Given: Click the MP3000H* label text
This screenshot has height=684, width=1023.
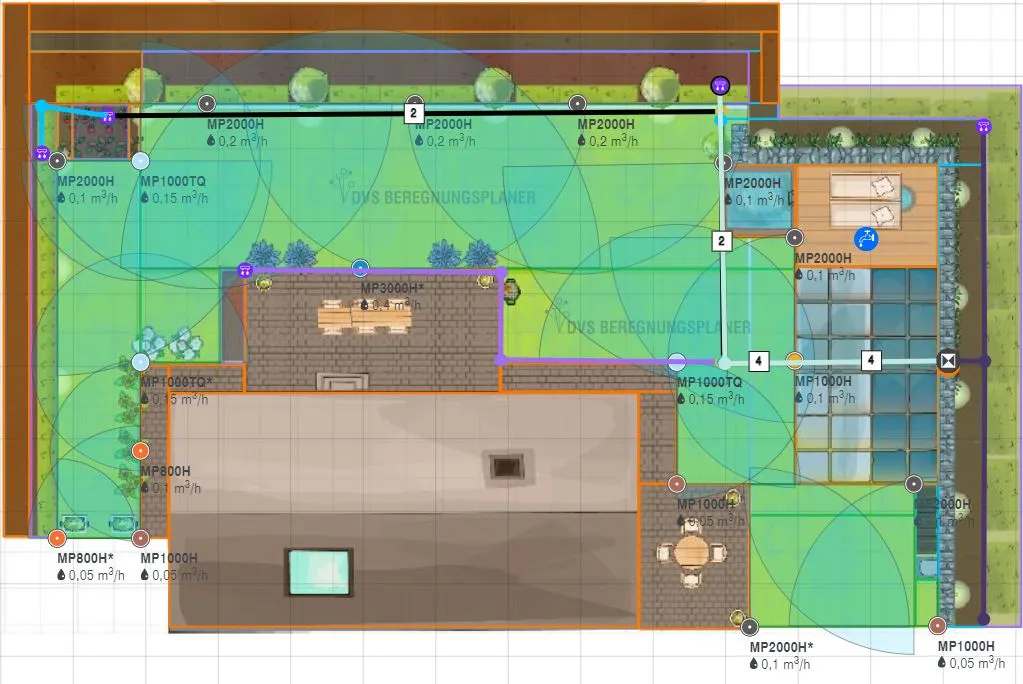Looking at the screenshot, I should [x=392, y=288].
